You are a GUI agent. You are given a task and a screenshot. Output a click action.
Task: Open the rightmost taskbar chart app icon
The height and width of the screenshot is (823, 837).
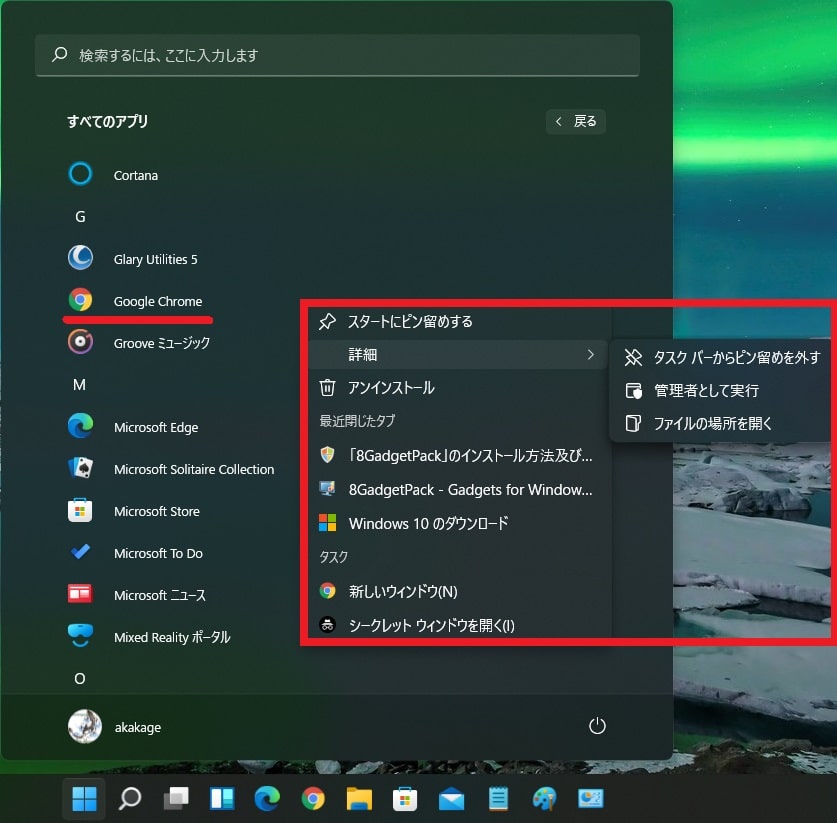[590, 799]
